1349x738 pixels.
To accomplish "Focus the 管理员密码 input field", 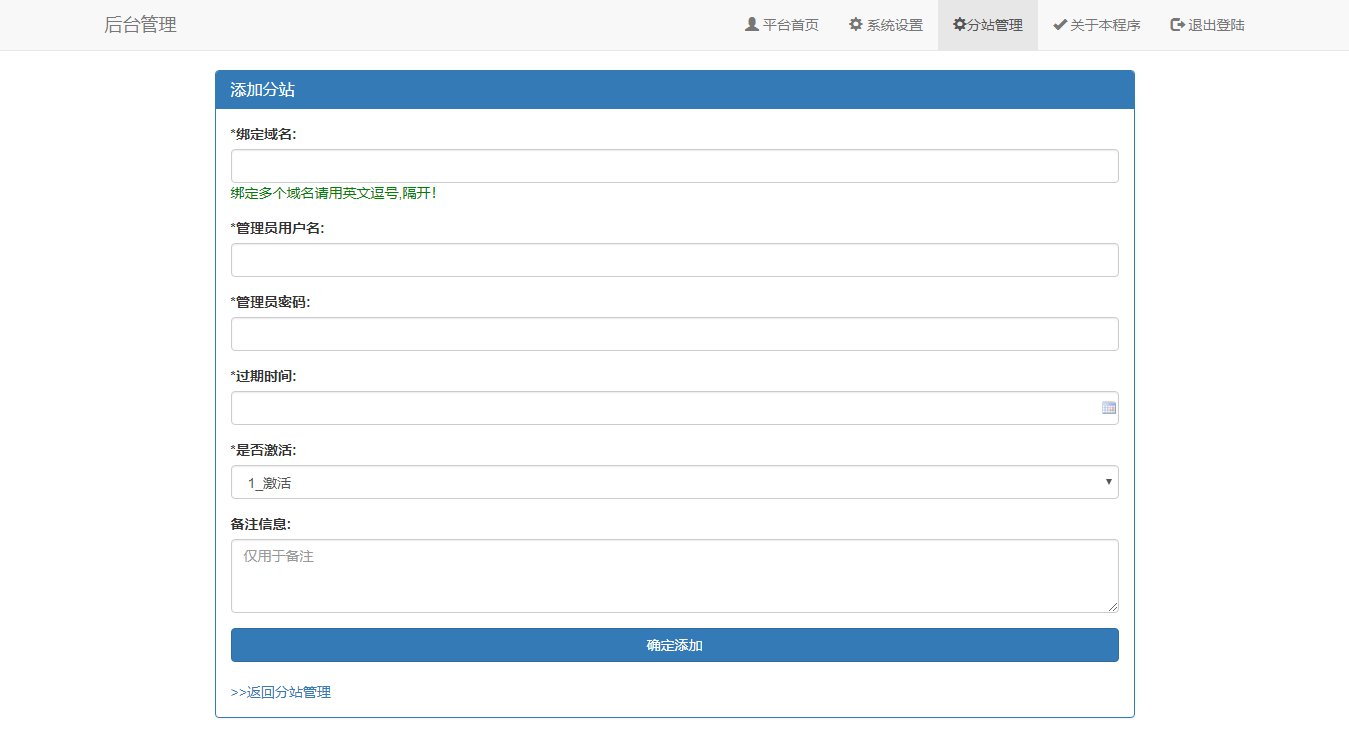I will point(674,334).
